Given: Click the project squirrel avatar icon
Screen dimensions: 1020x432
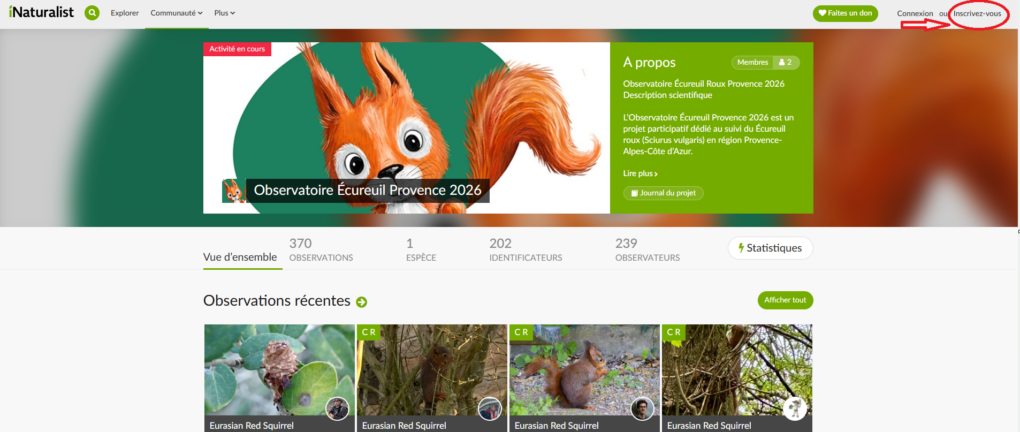Looking at the screenshot, I should coord(233,190).
